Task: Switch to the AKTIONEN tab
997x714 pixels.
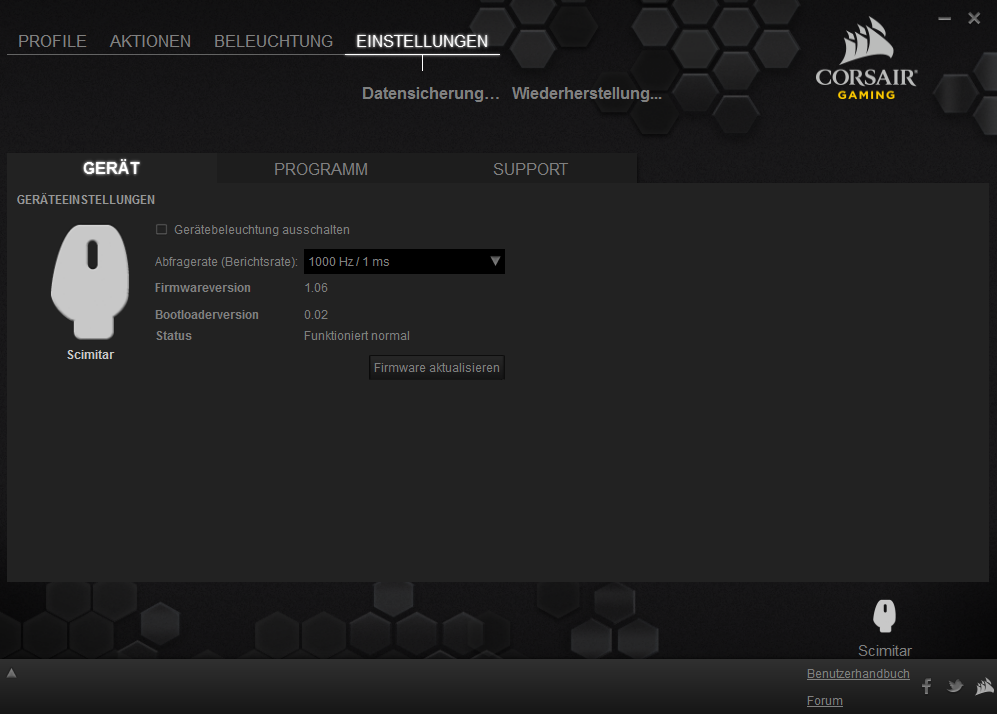Action: 150,41
